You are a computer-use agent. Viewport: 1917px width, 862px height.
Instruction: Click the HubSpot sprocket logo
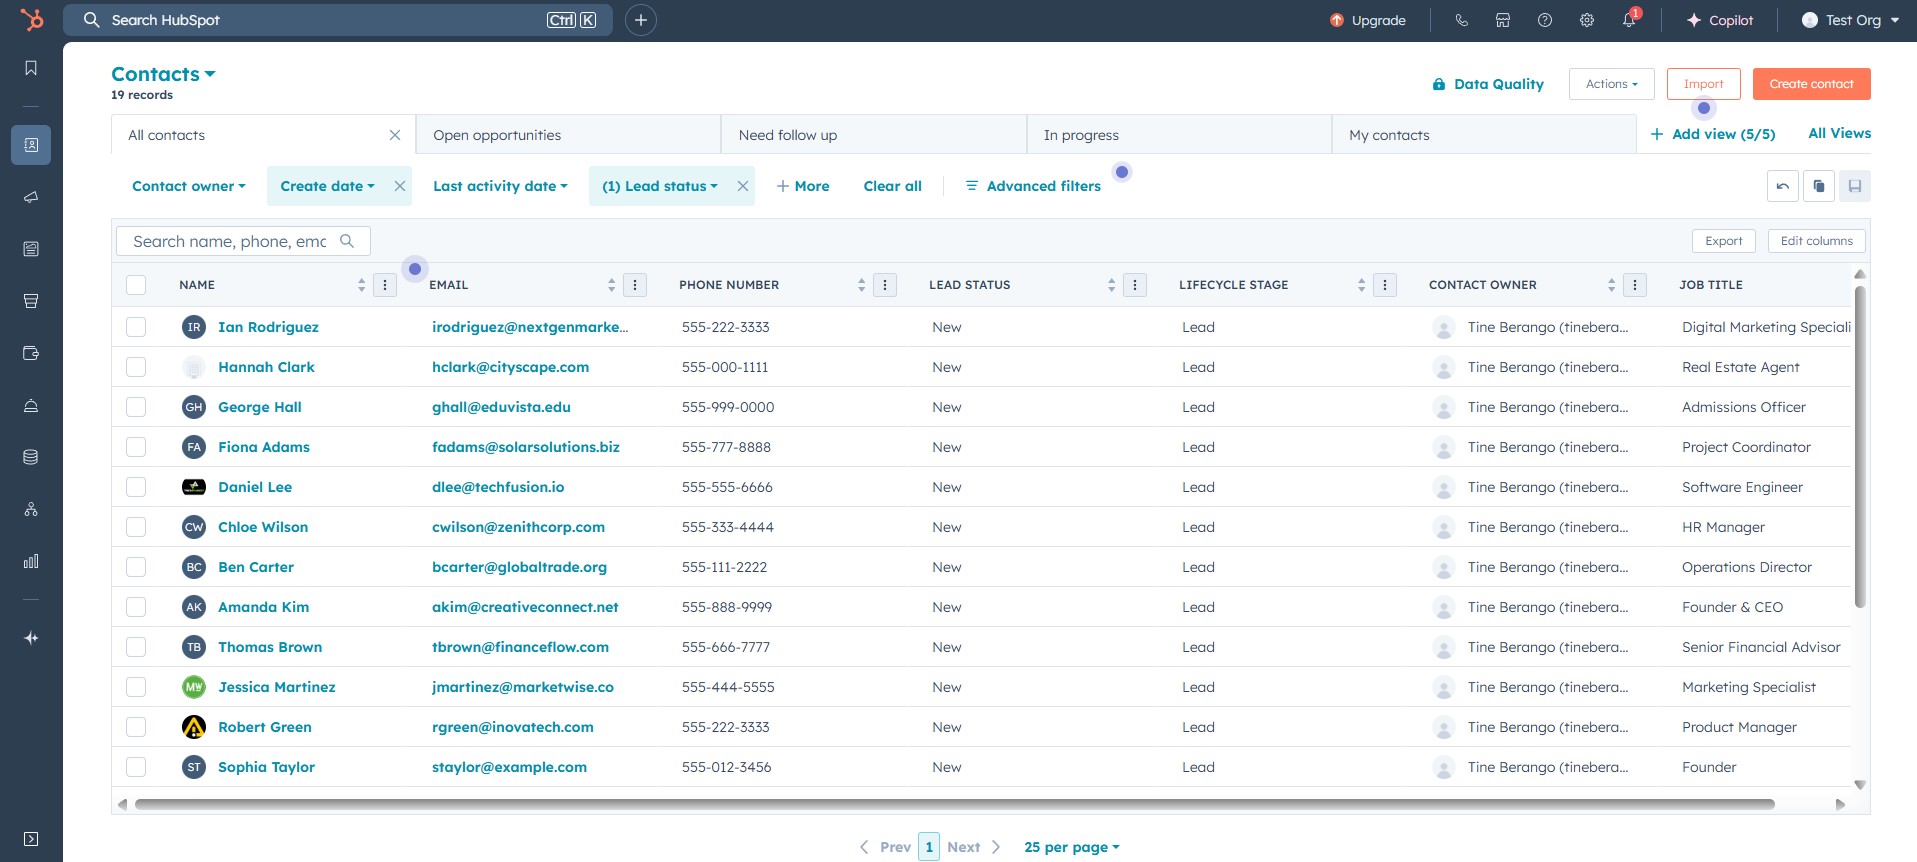32,20
